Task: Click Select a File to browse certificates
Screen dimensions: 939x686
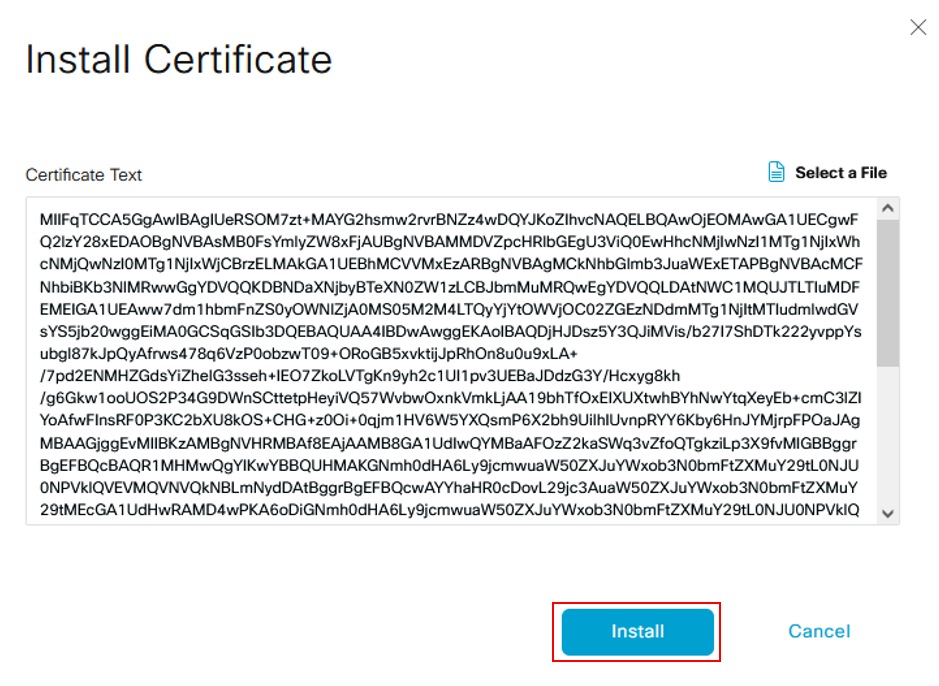Action: point(840,171)
